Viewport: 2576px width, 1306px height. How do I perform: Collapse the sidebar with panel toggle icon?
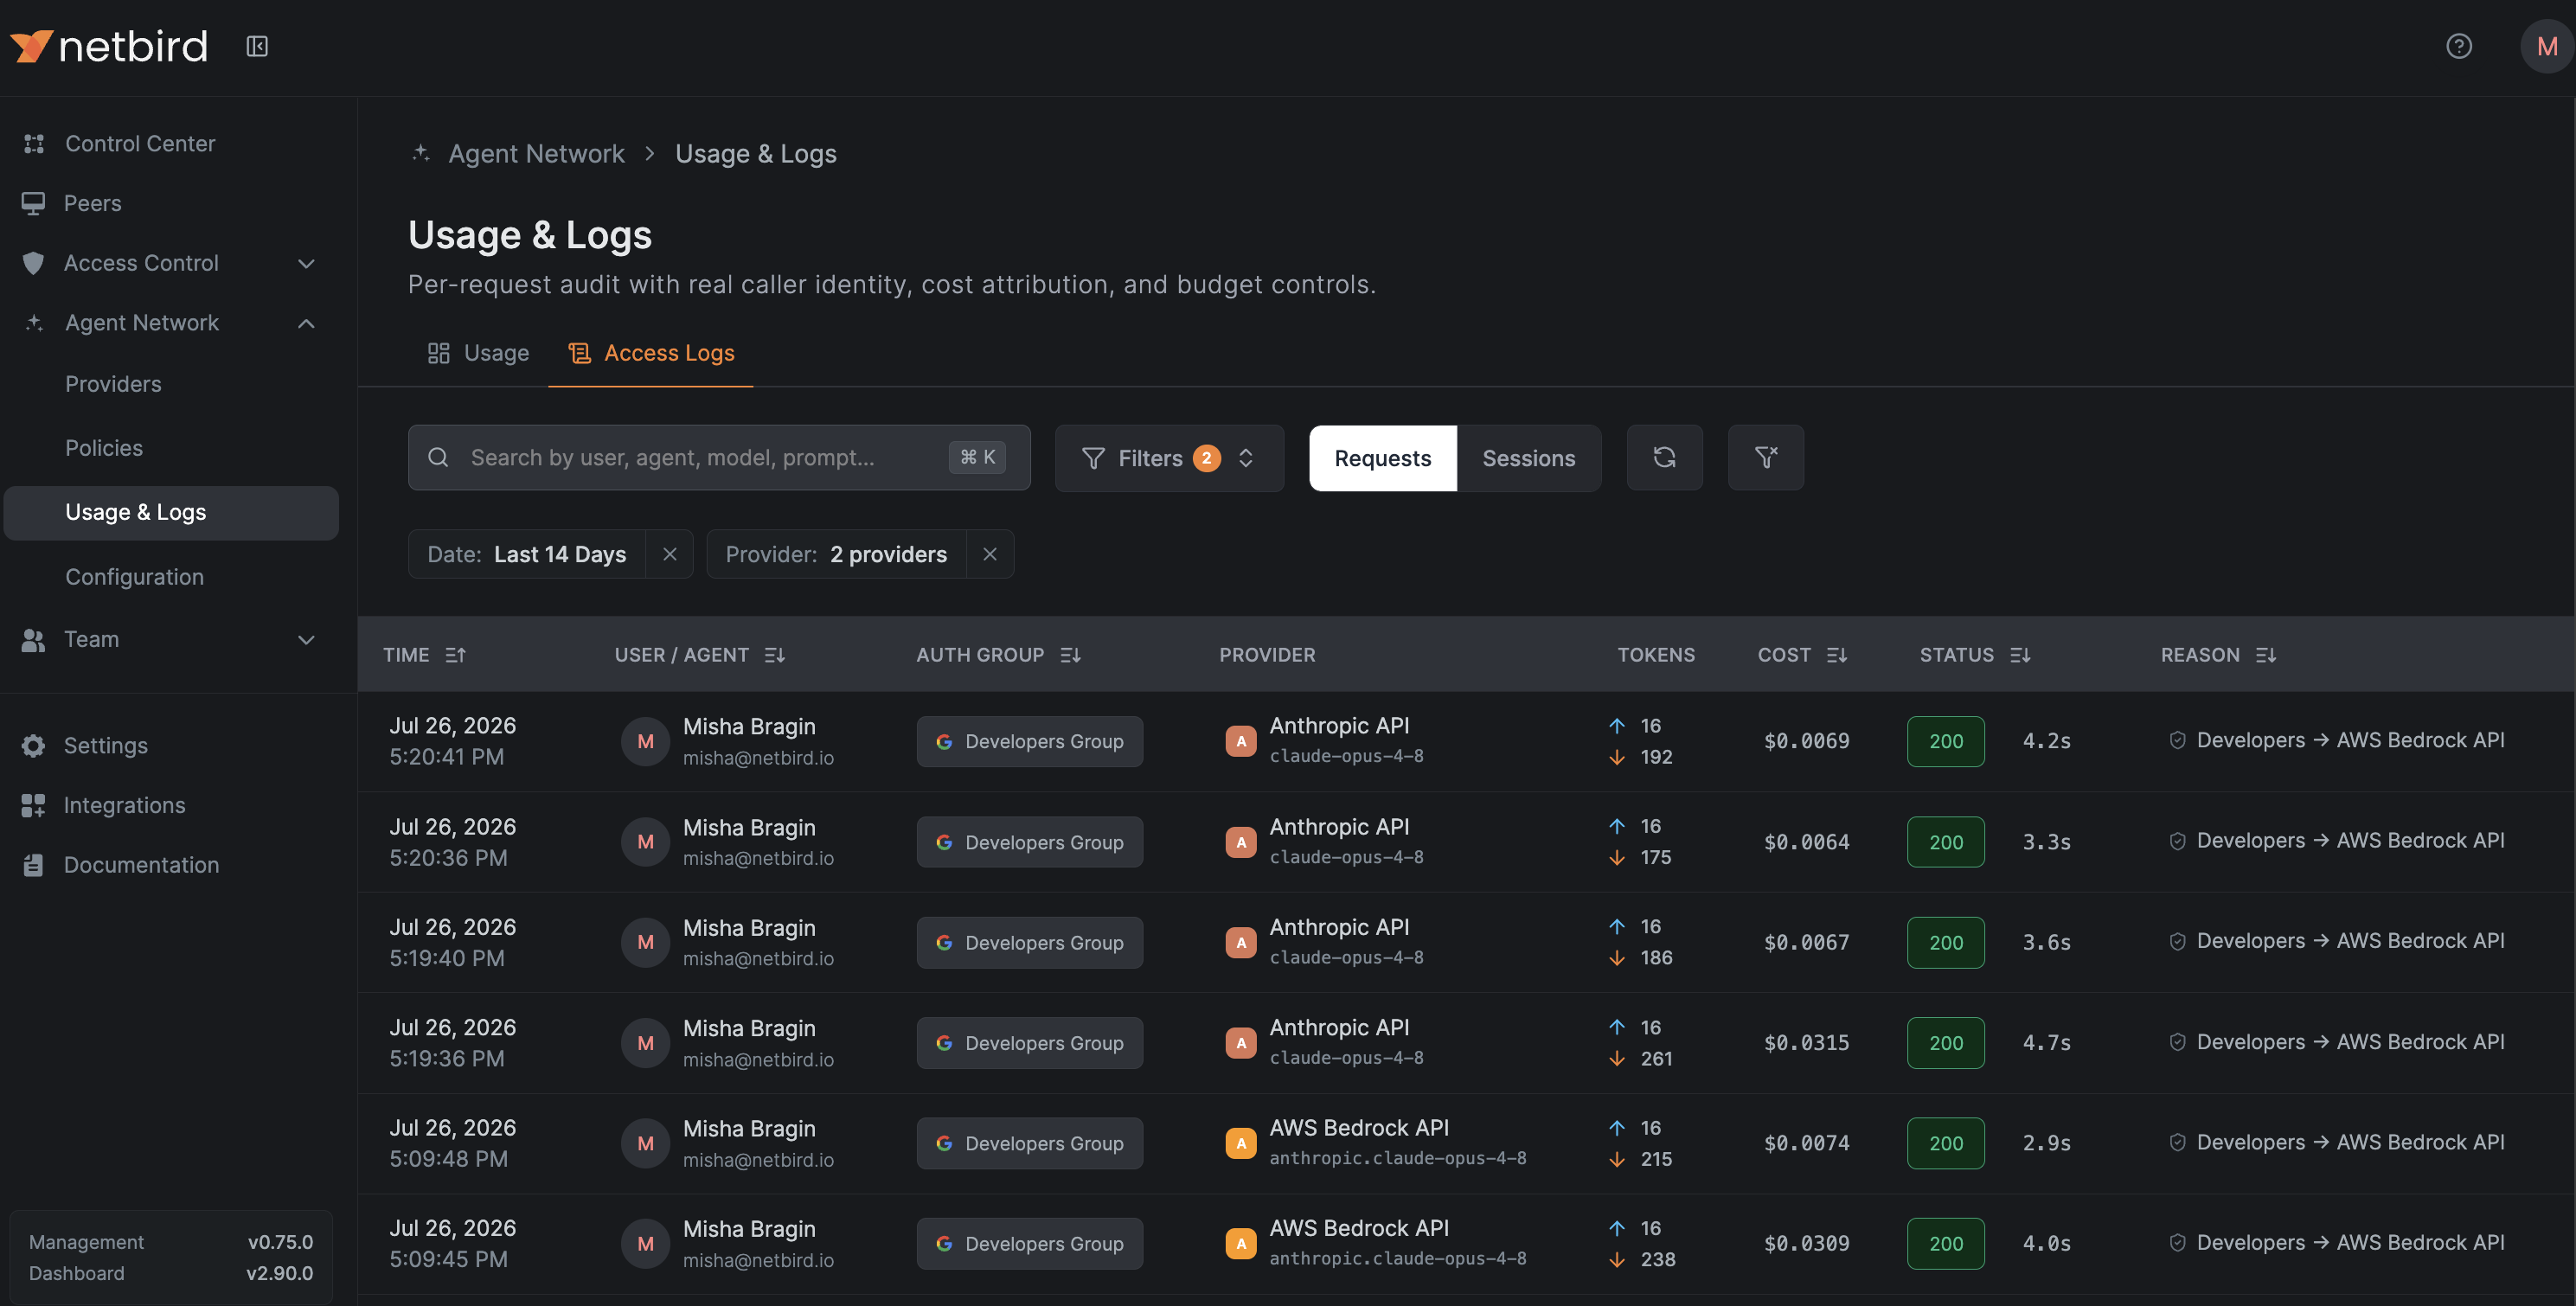[257, 46]
